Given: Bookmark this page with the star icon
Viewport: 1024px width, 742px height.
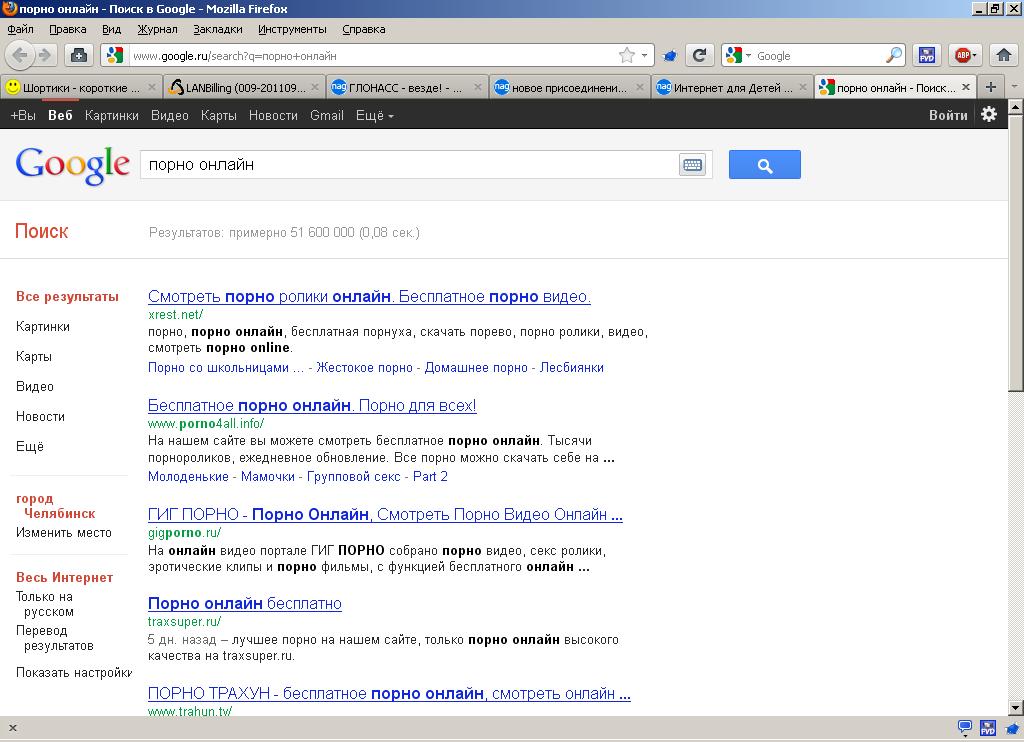Looking at the screenshot, I should 626,56.
